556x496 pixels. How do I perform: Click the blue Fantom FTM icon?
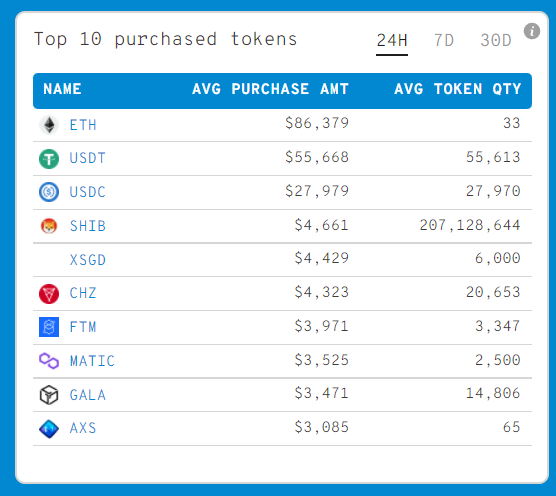tap(49, 327)
